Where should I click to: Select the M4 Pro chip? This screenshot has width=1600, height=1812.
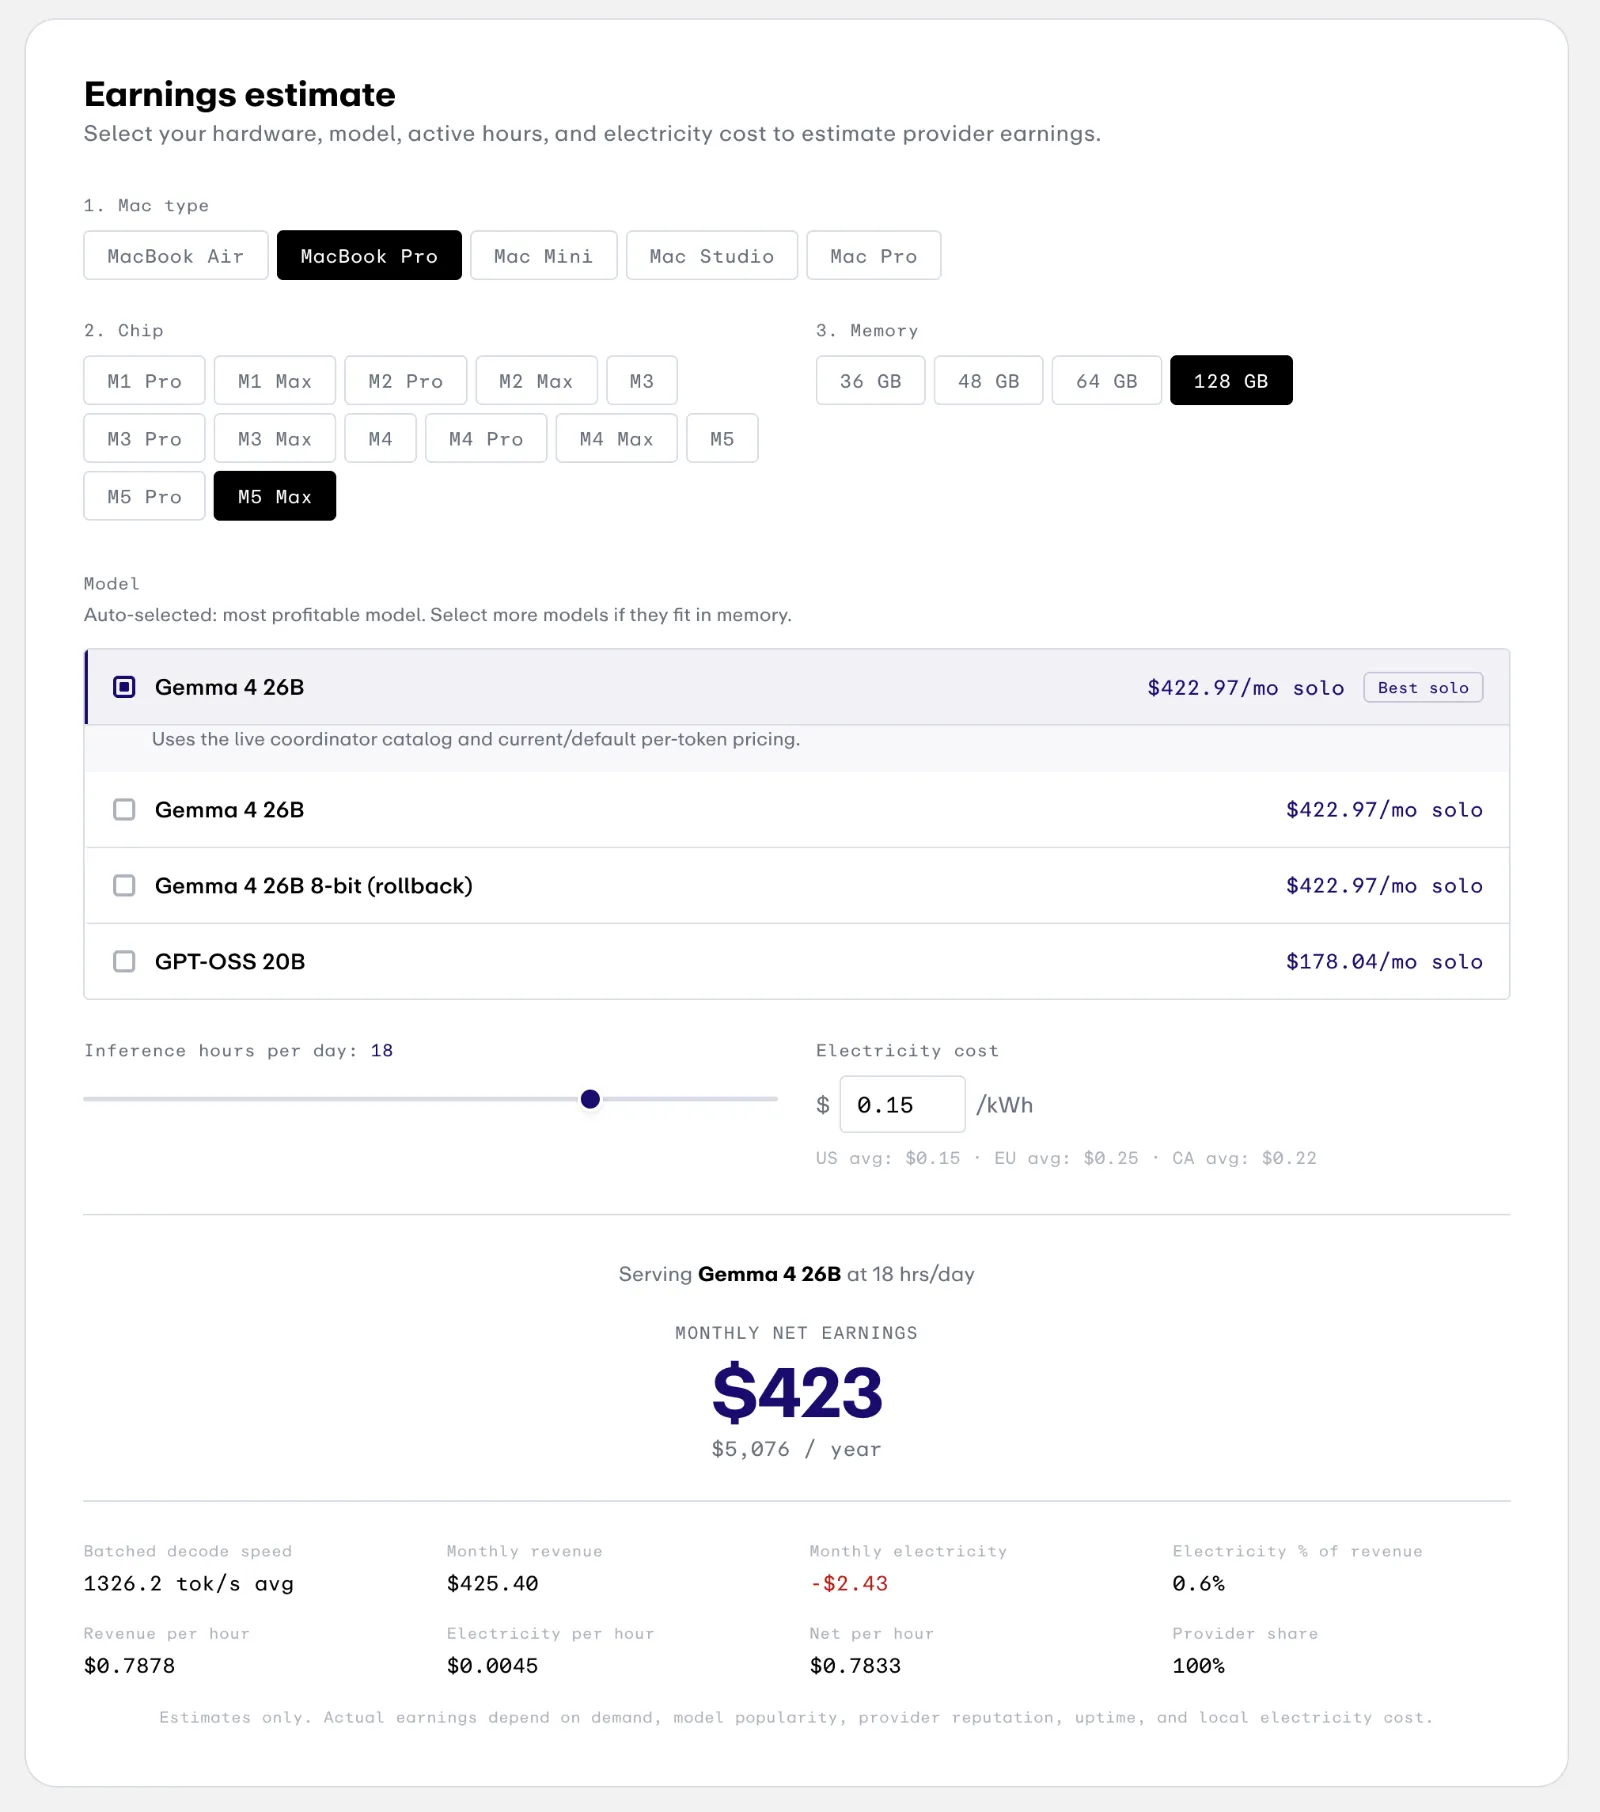click(x=486, y=439)
